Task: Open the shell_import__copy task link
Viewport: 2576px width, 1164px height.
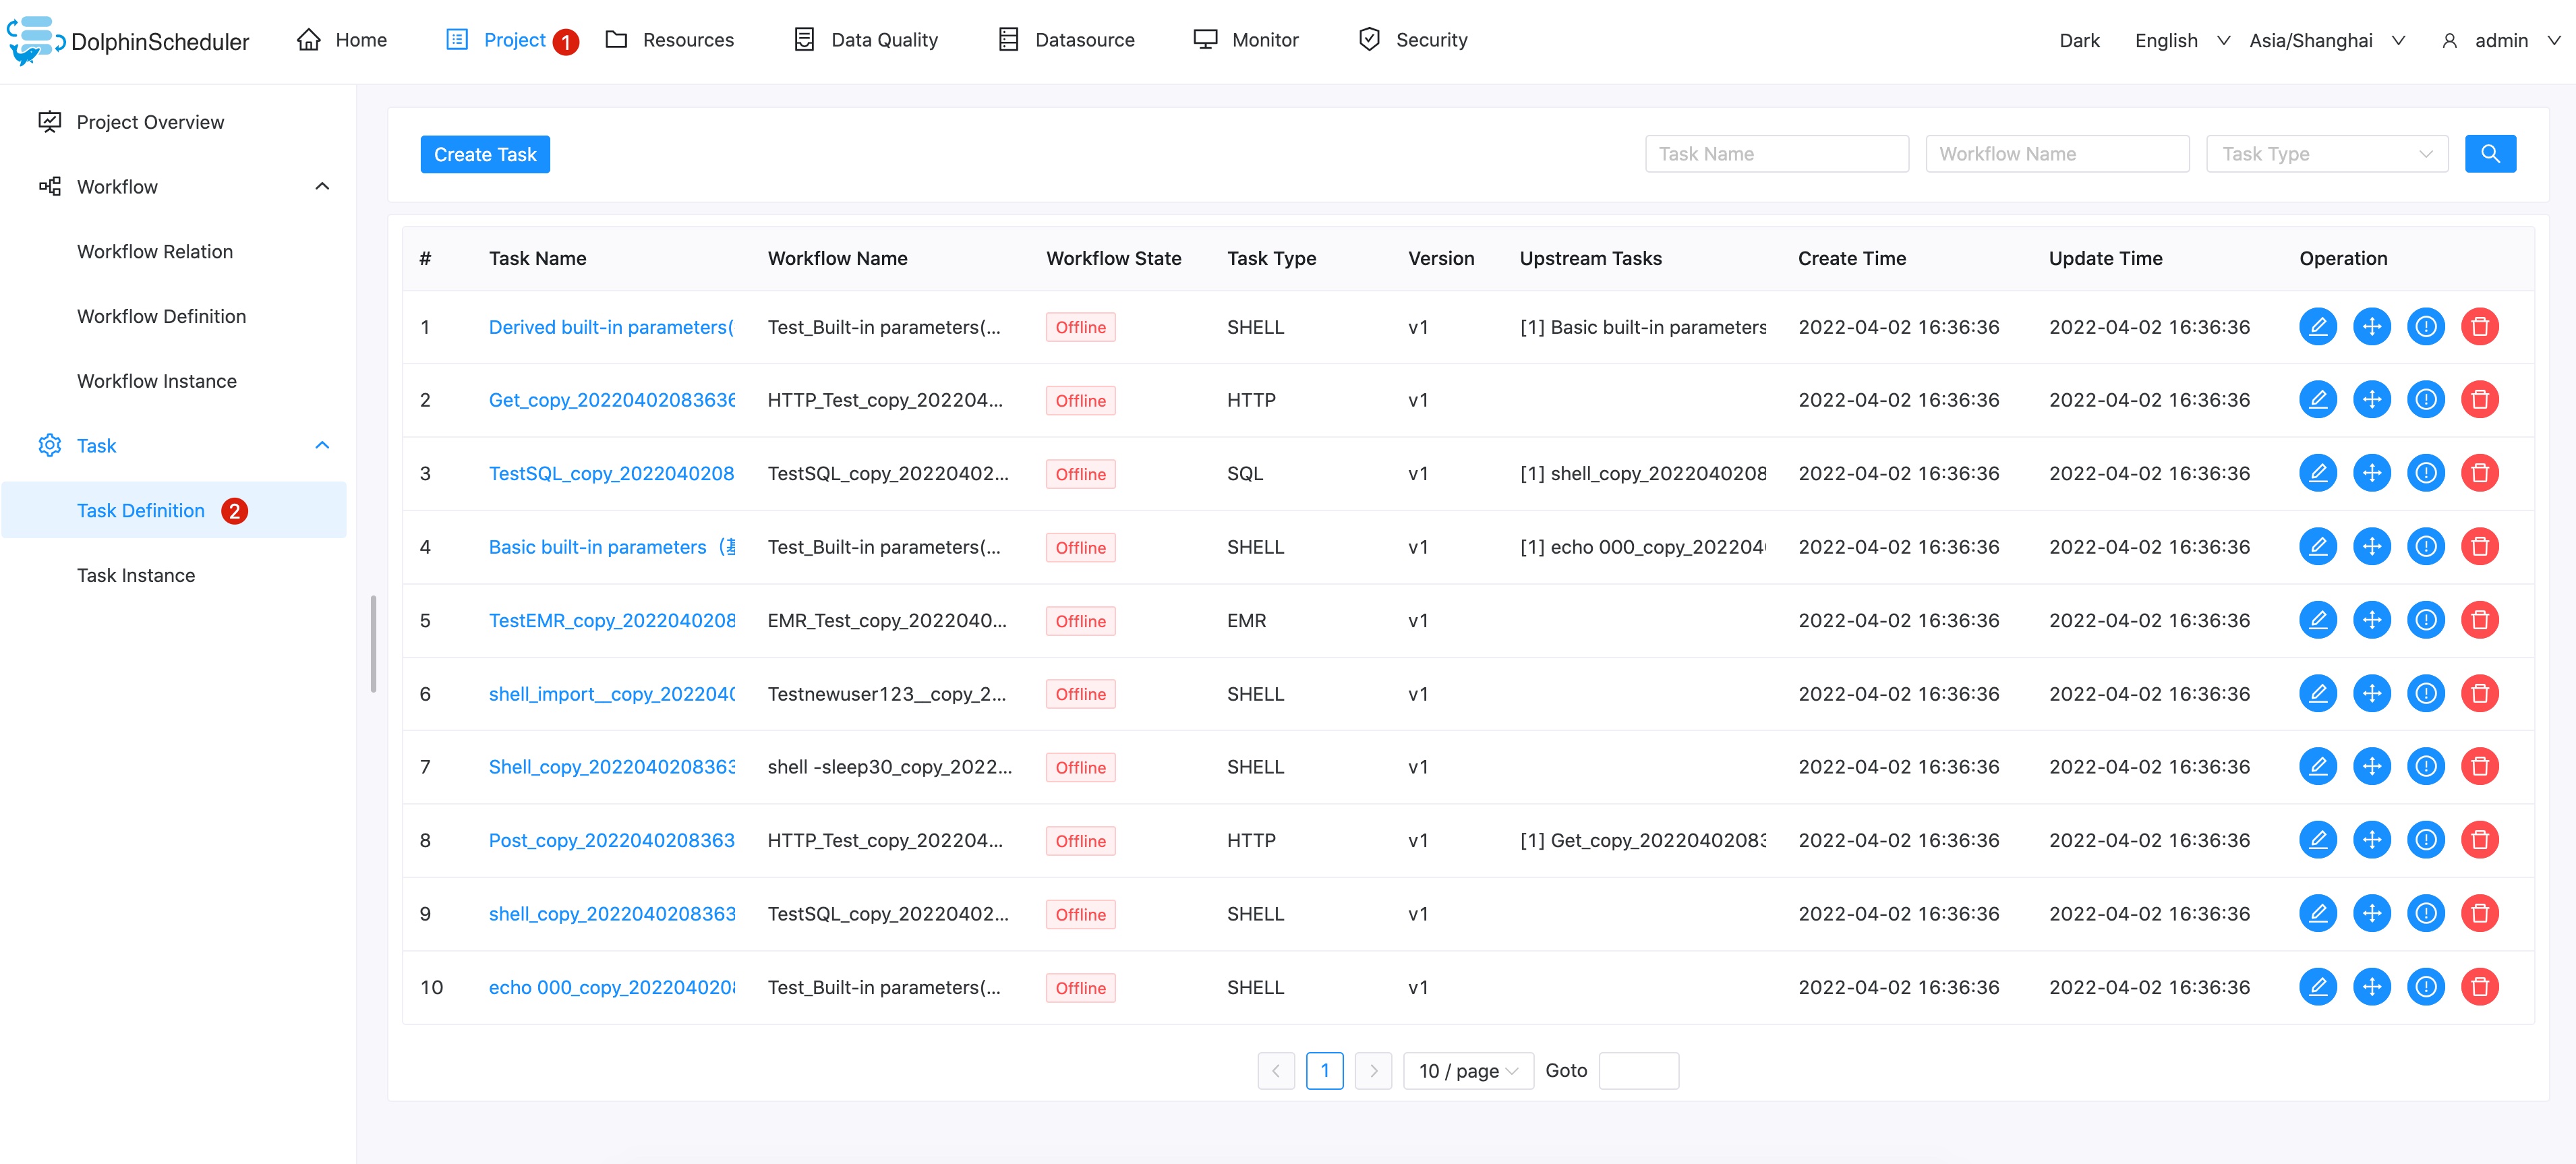Action: 611,694
